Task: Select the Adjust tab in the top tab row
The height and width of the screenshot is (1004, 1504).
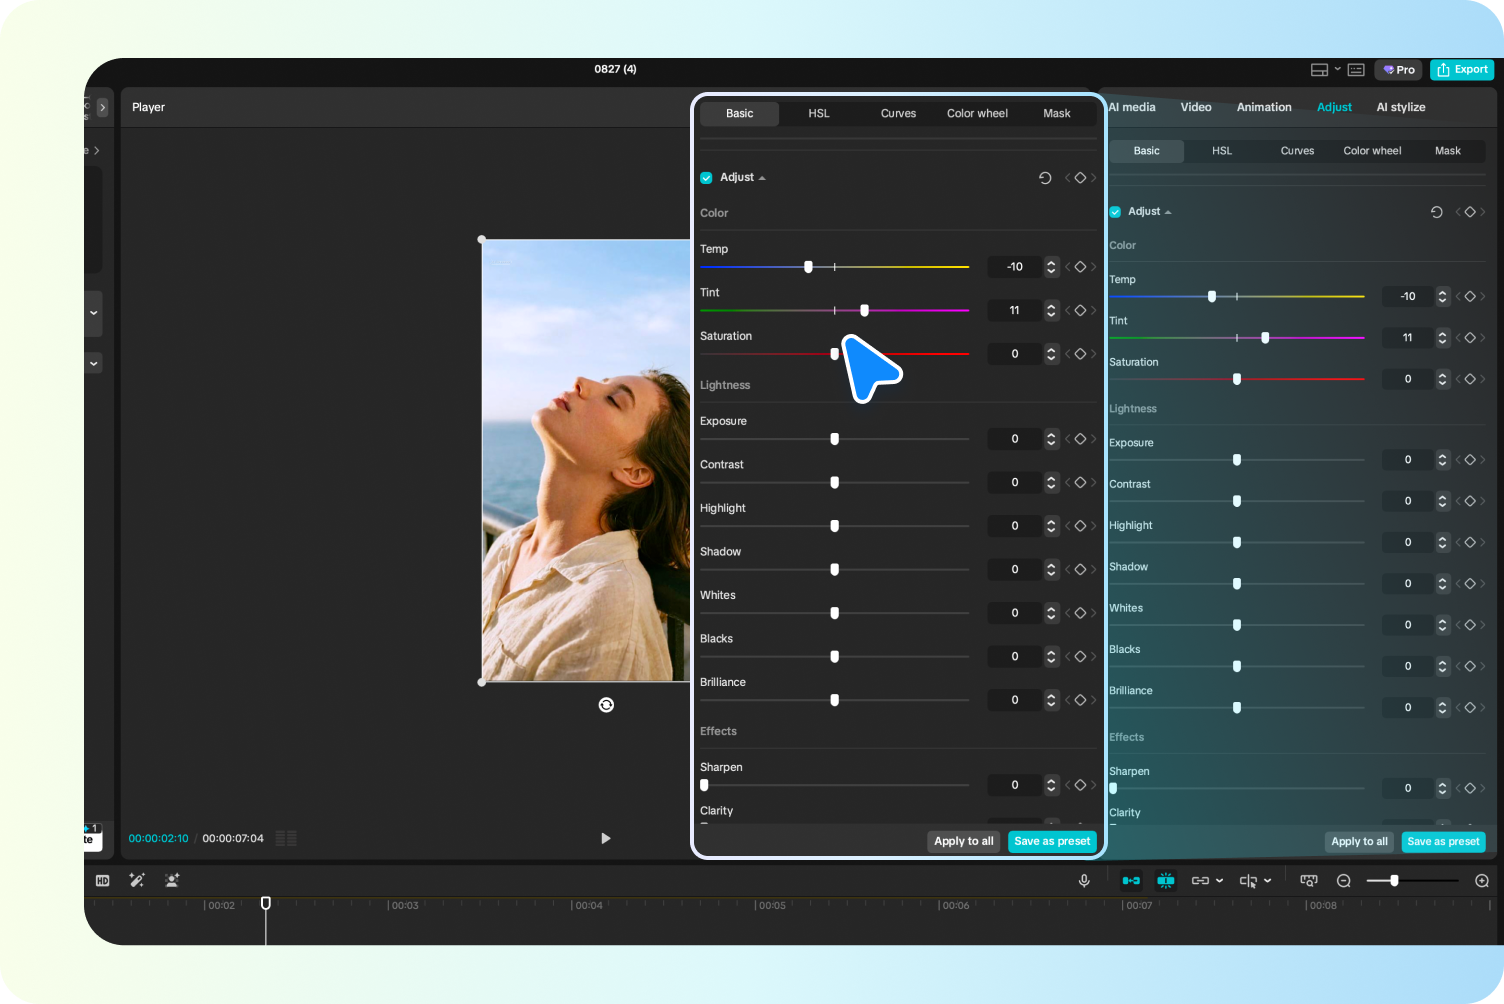Action: [1334, 107]
